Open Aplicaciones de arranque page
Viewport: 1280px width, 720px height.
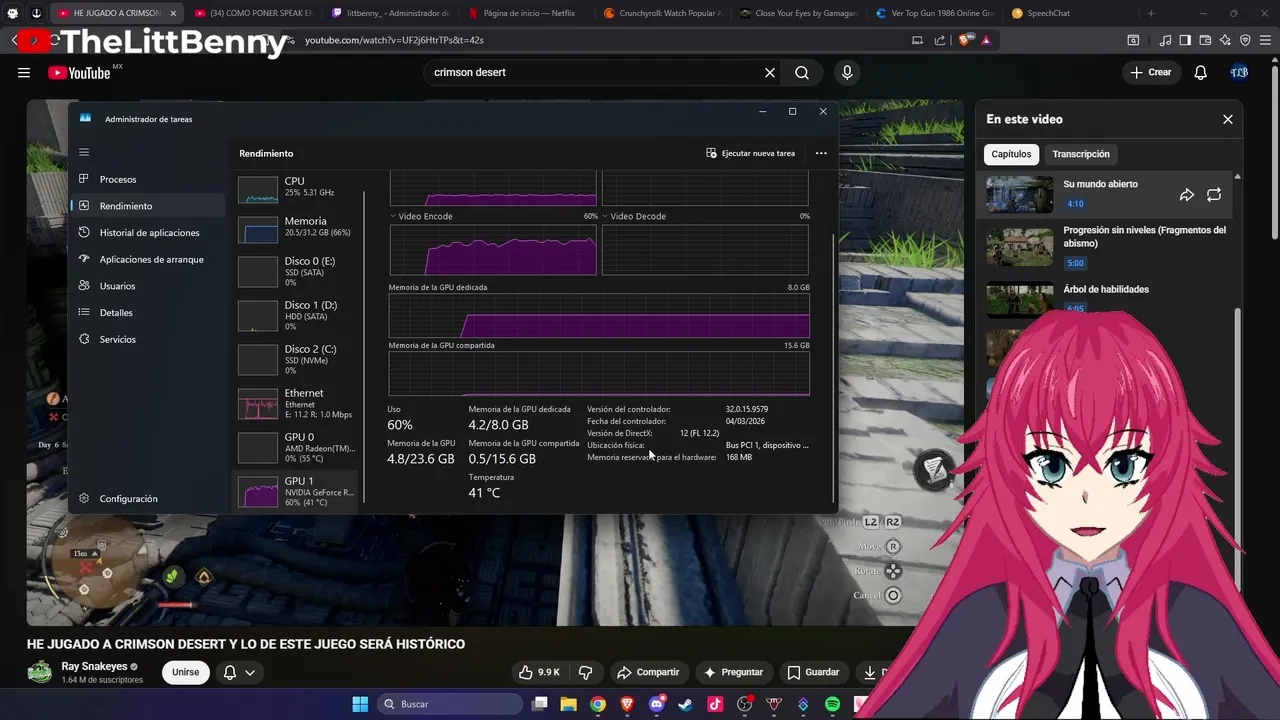tap(148, 259)
